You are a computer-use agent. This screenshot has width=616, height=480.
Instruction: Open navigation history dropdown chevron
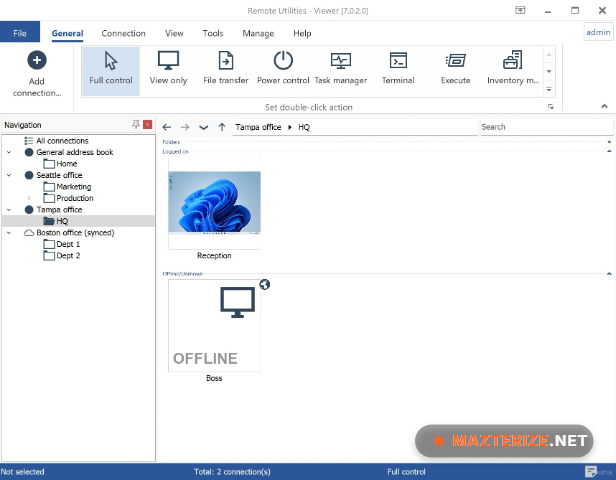pos(203,127)
